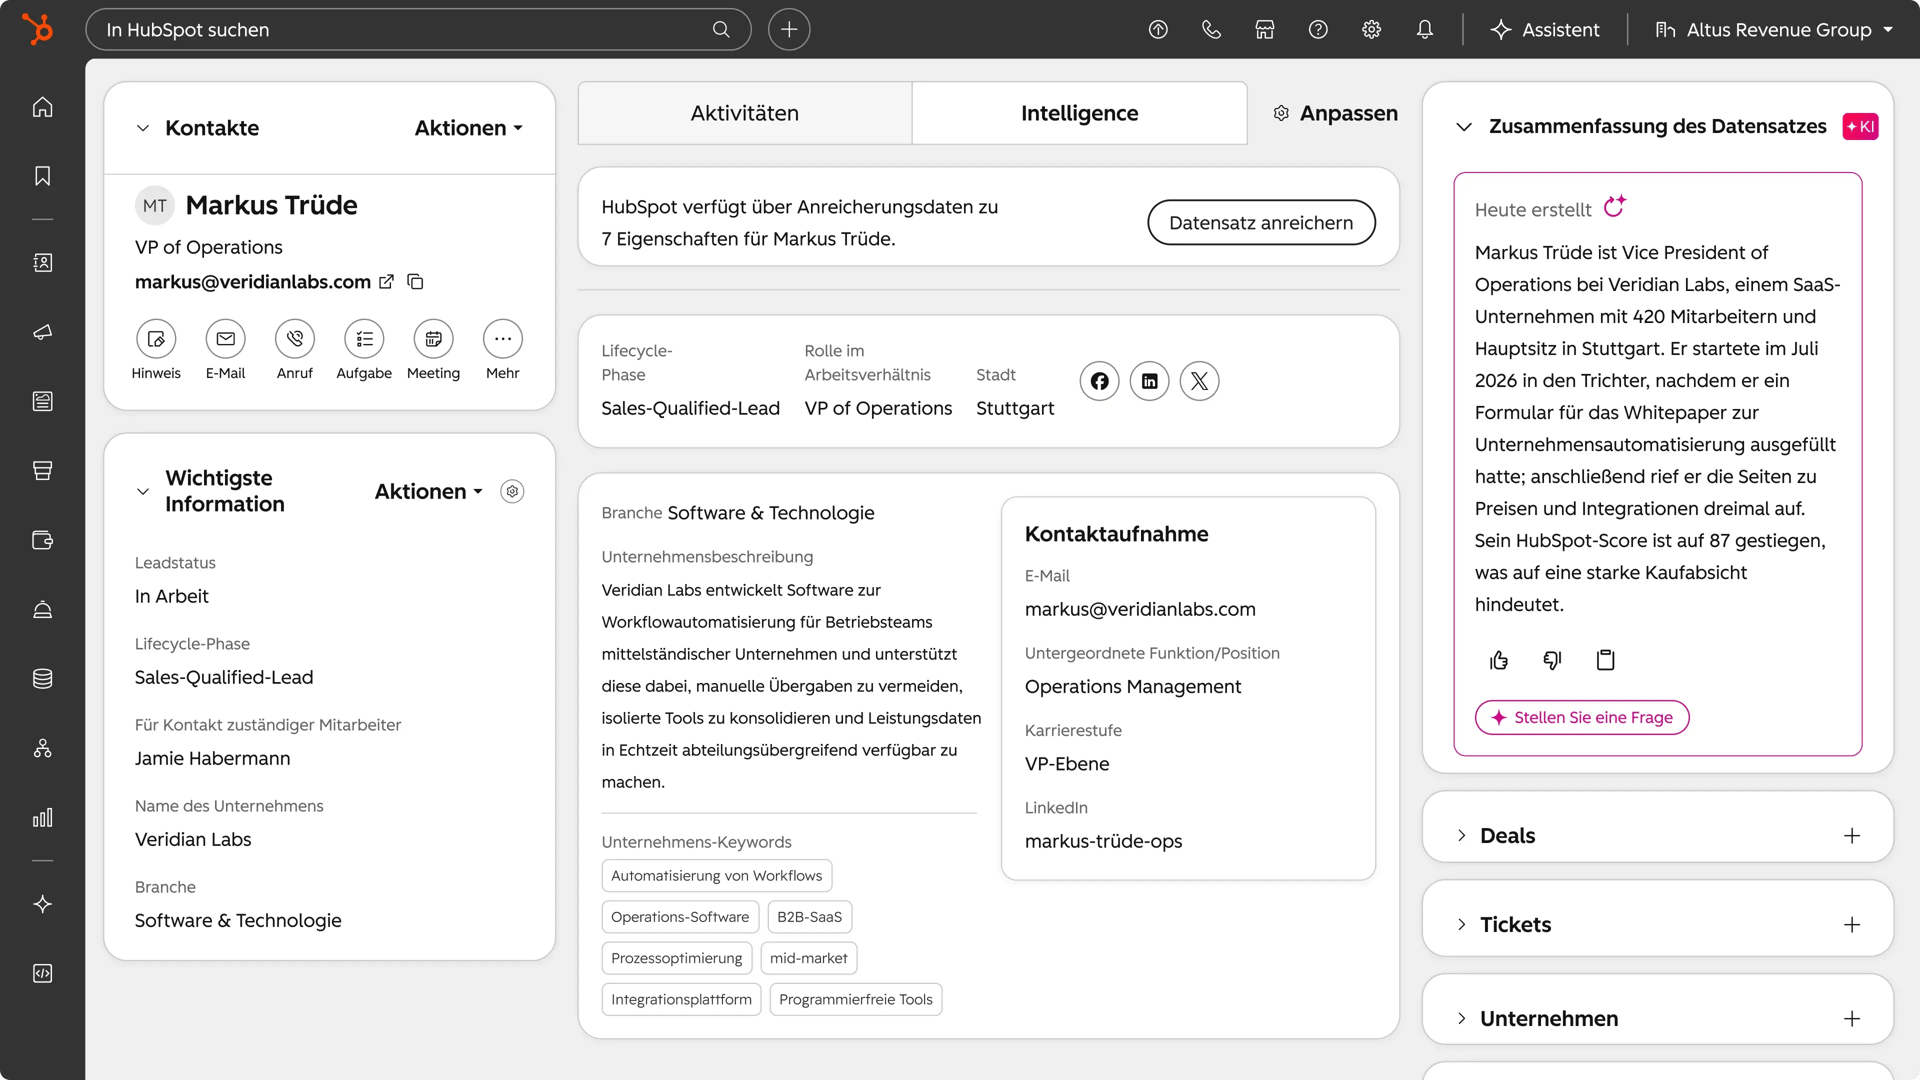The image size is (1920, 1080).
Task: Expand the Unternehmen section
Action: (x=1461, y=1018)
